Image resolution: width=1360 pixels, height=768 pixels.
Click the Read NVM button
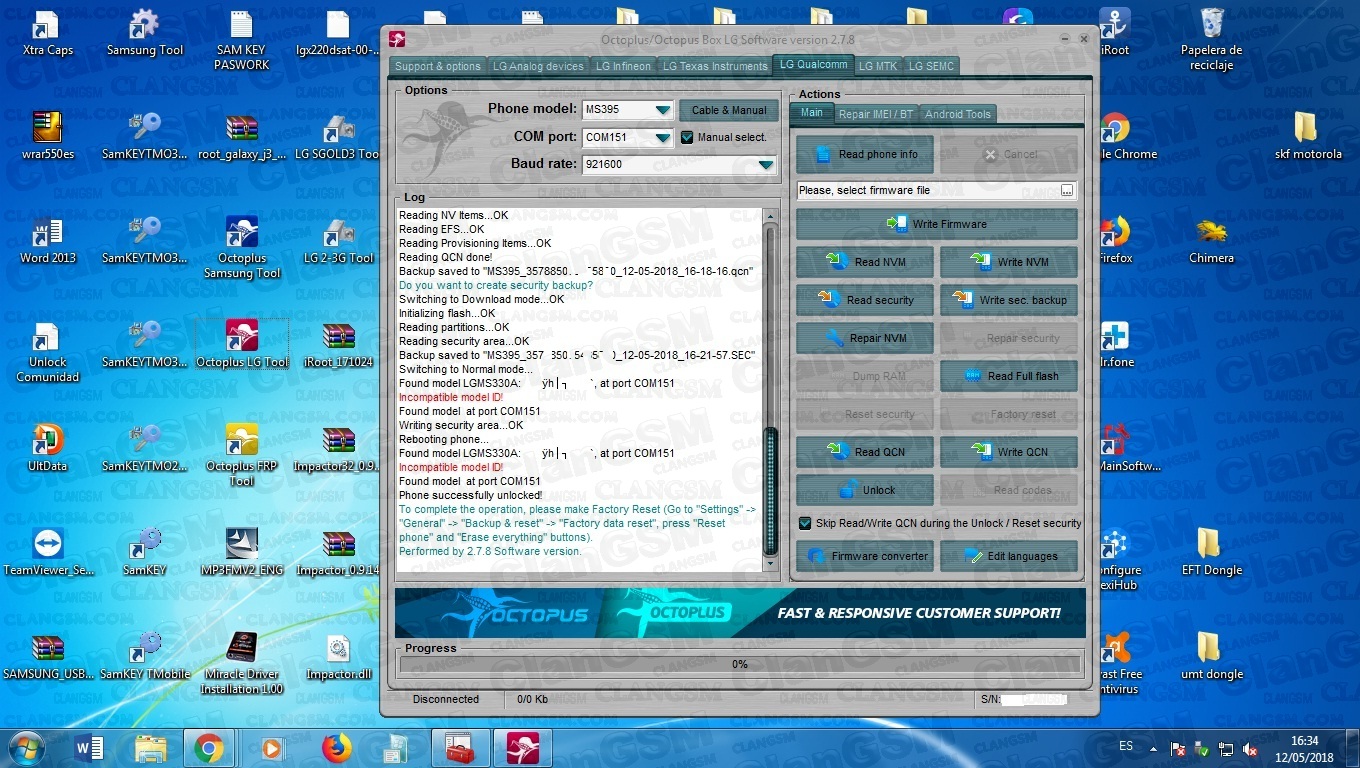click(x=865, y=262)
